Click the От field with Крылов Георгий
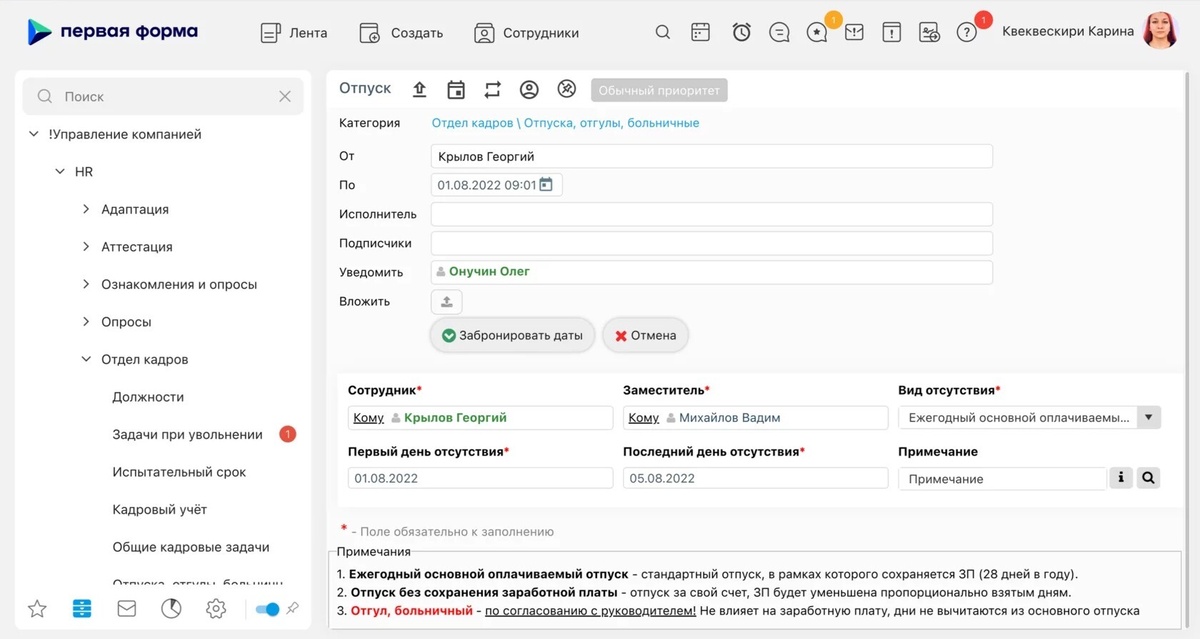Screen dimensions: 1200x639 coord(712,156)
